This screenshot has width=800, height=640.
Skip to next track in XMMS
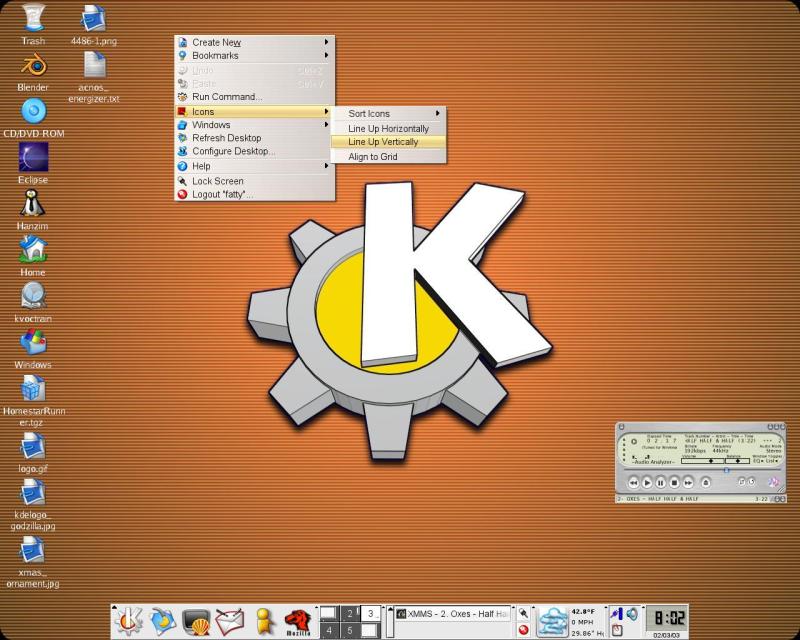pyautogui.click(x=688, y=482)
